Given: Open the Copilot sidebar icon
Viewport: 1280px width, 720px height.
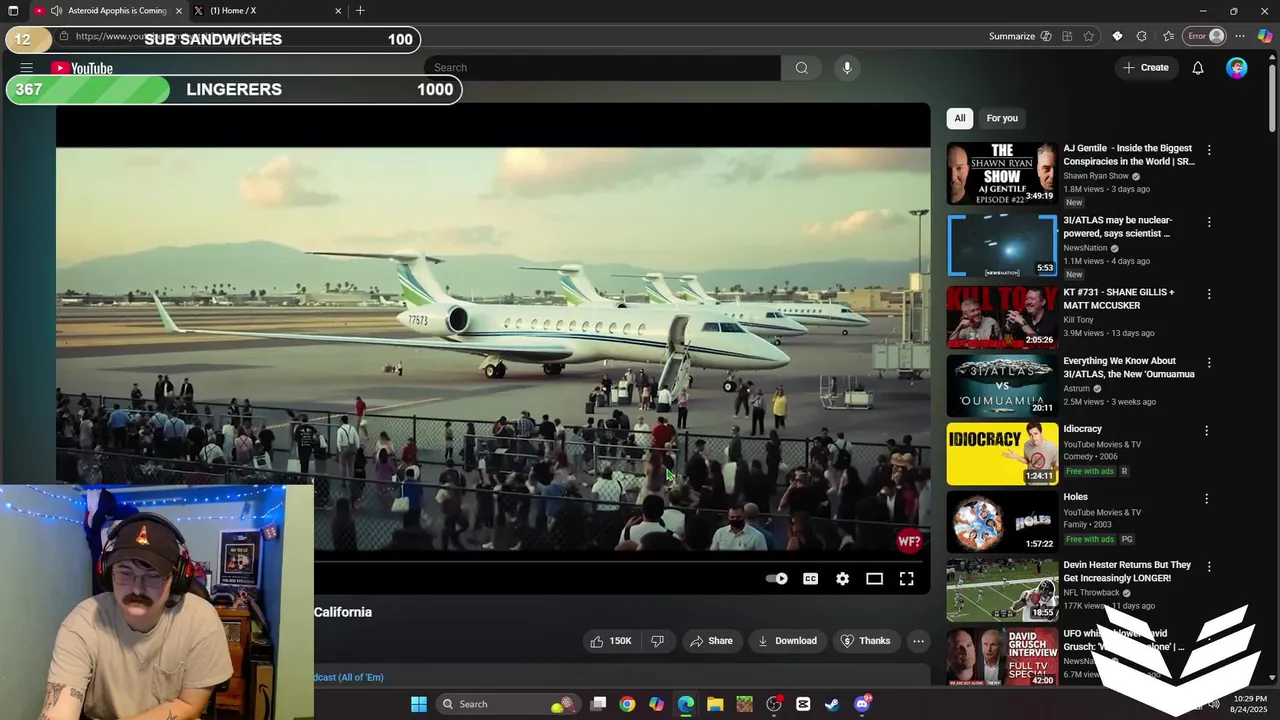Looking at the screenshot, I should coord(1264,36).
